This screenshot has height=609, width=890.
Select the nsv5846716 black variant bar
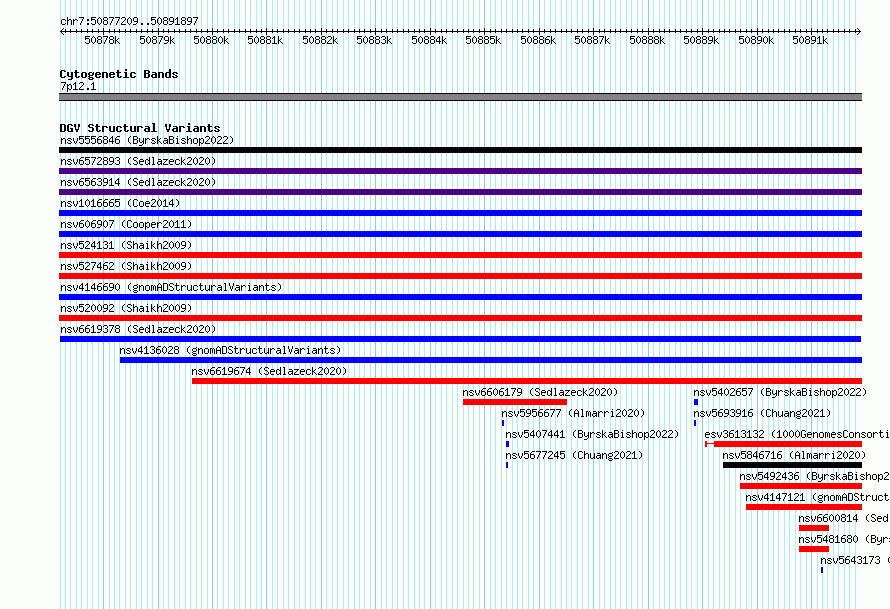792,465
